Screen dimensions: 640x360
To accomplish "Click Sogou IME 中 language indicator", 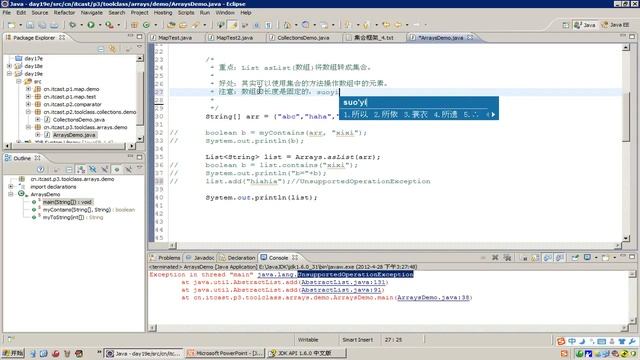I will 572,341.
